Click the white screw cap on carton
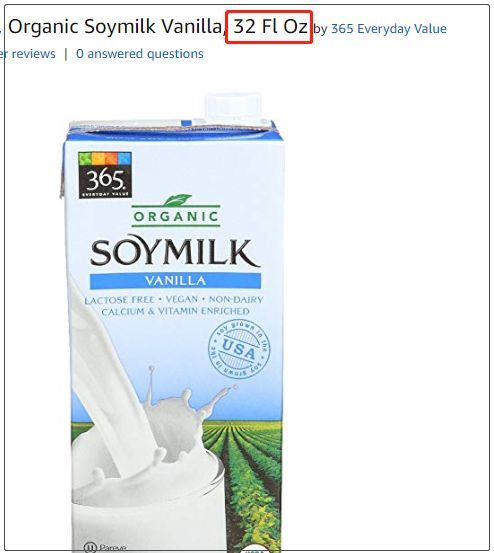 point(233,105)
